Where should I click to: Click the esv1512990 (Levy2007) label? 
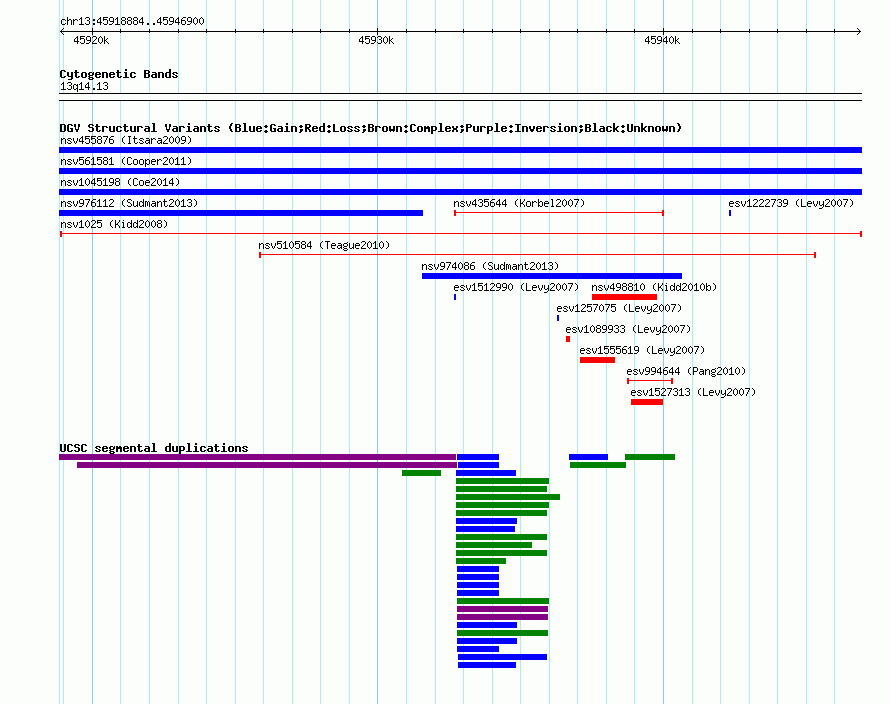[516, 287]
